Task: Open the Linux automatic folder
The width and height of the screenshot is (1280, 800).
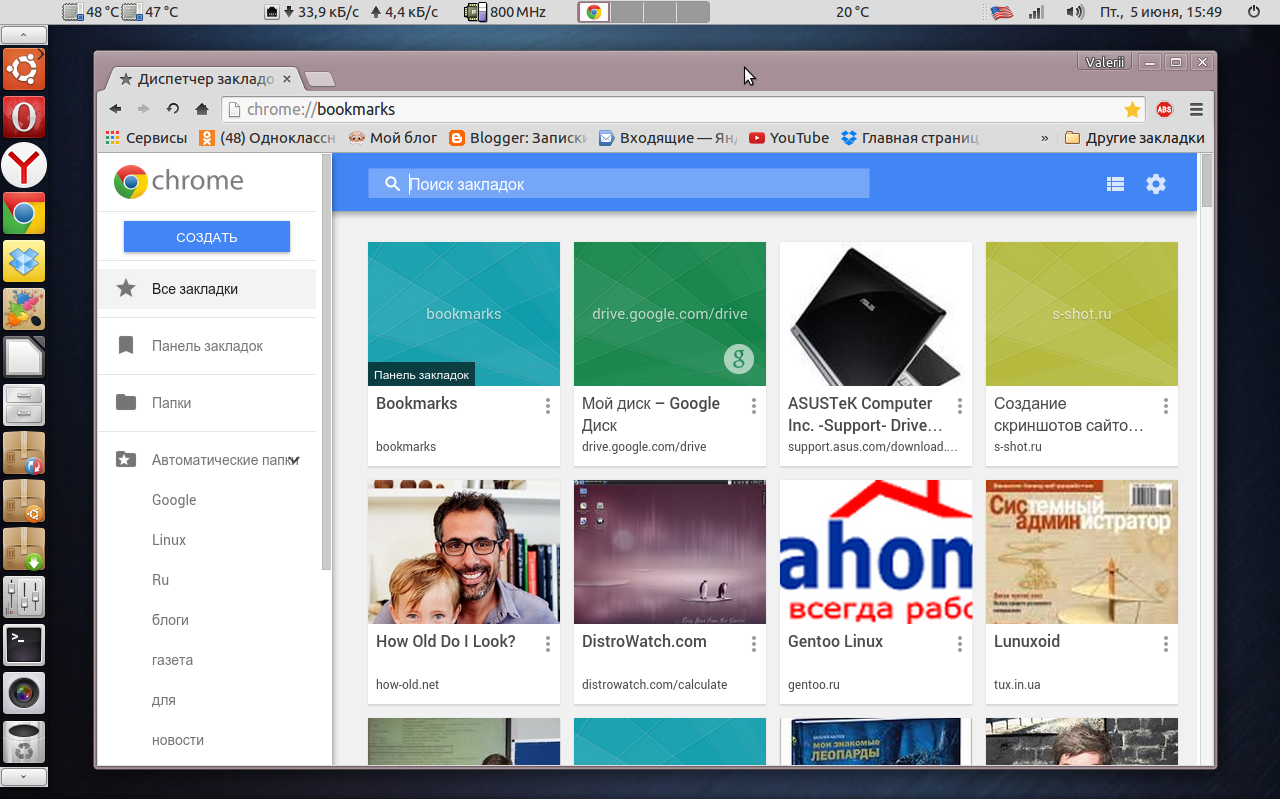Action: coord(169,540)
